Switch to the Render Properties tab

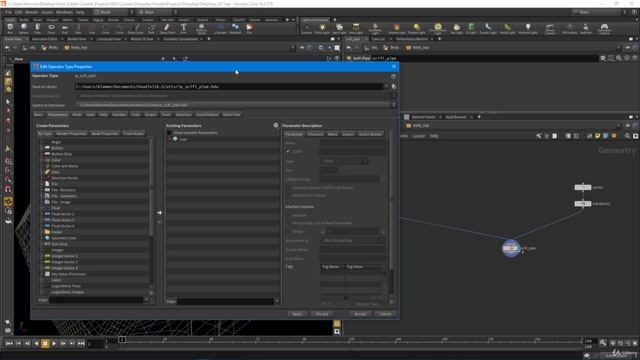coord(71,133)
